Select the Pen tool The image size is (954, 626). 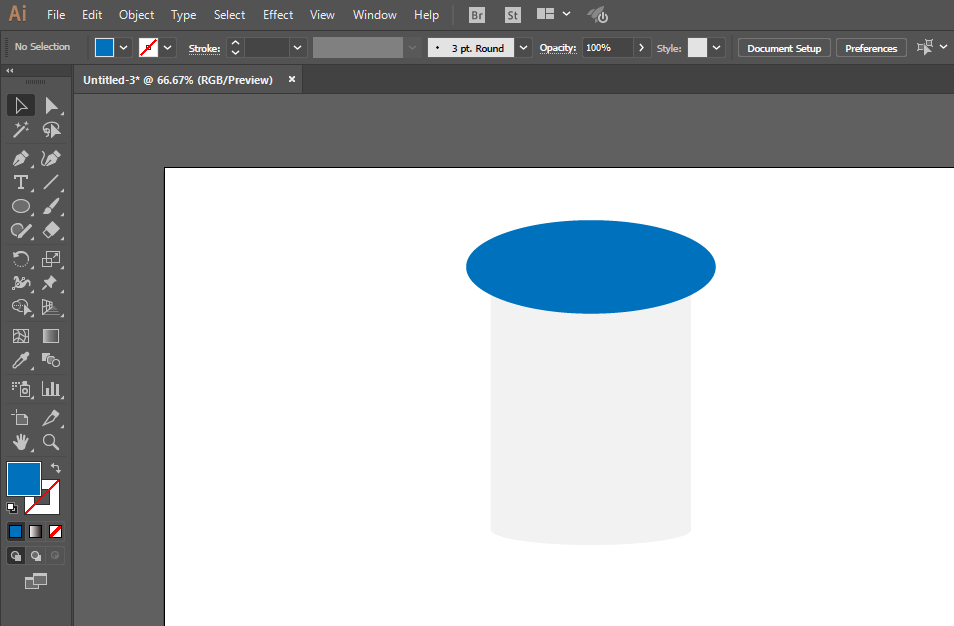click(x=21, y=159)
